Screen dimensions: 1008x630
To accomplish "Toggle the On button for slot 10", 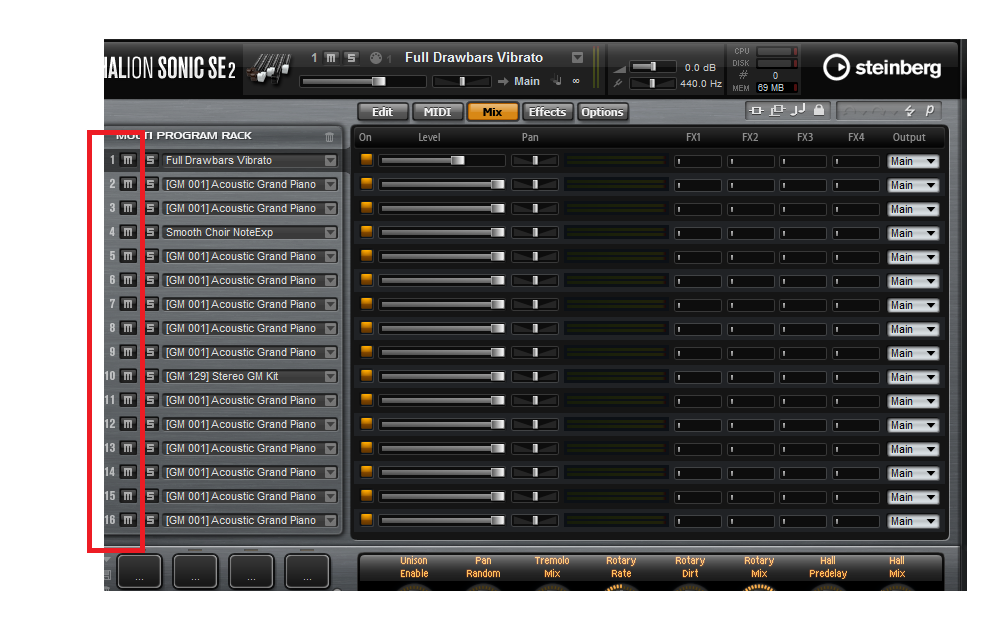I will [x=366, y=376].
